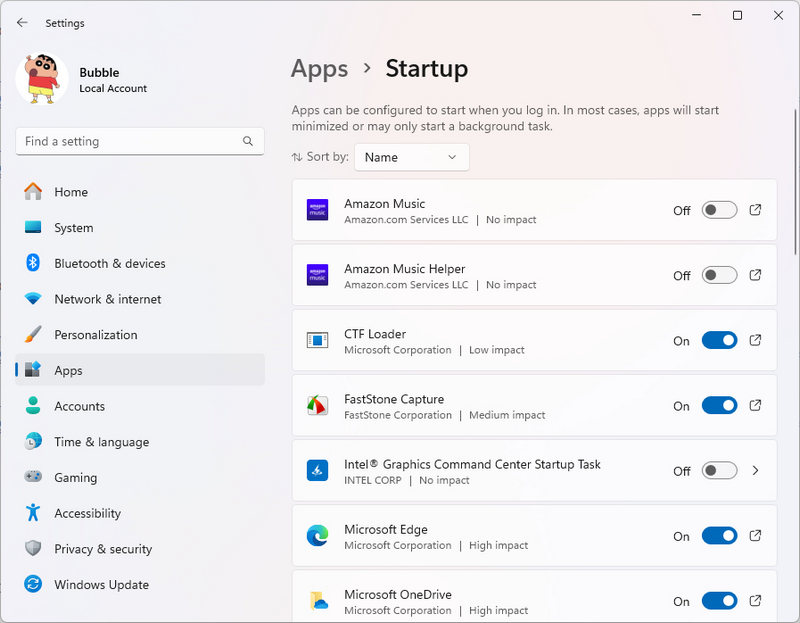800x623 pixels.
Task: Turn off FastStone Capture startup switch
Action: [x=719, y=406]
